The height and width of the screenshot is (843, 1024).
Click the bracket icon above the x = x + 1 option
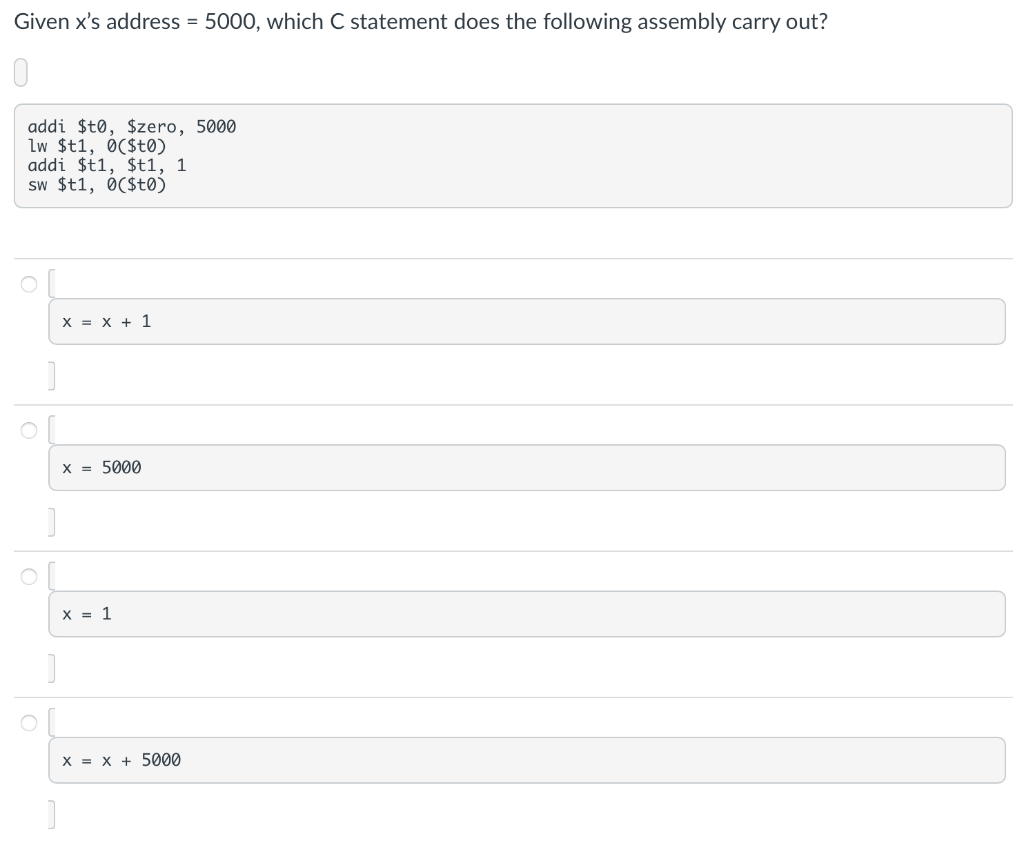click(52, 282)
